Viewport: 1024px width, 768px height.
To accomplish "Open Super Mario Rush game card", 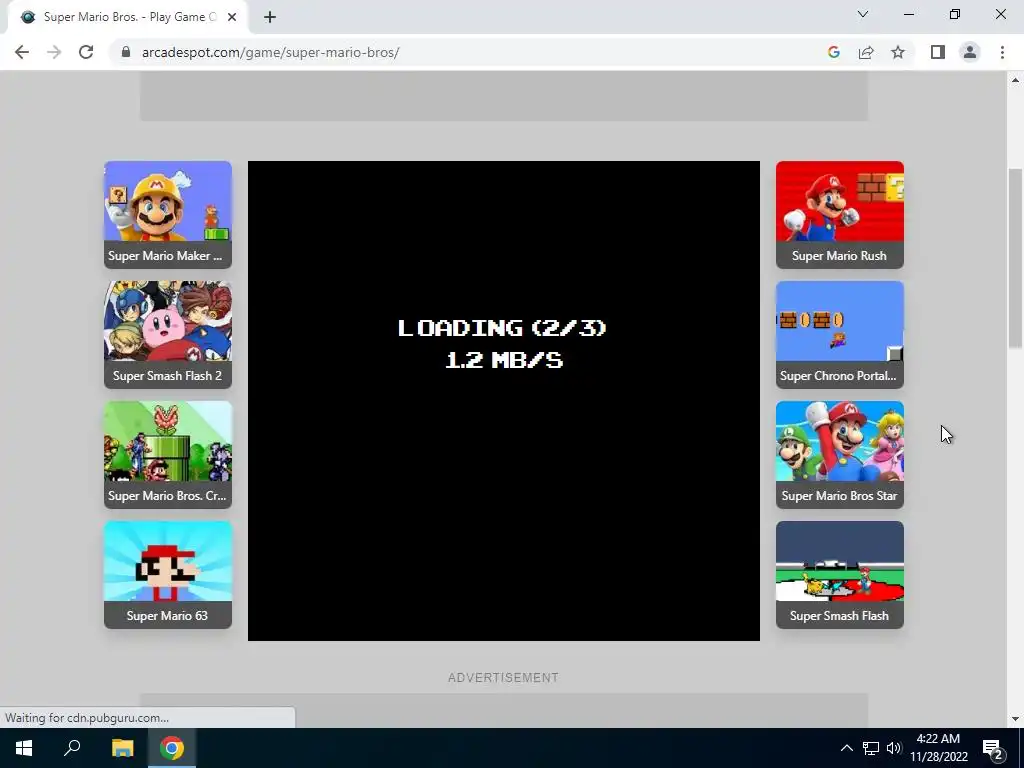I will [x=840, y=215].
